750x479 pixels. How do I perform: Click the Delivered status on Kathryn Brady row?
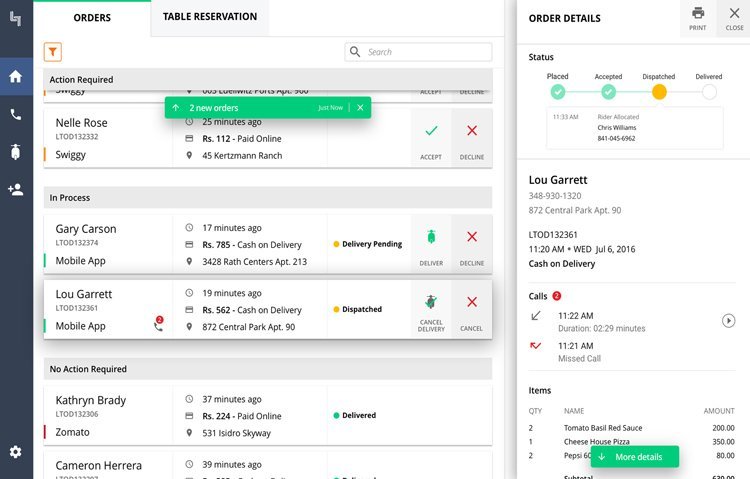point(354,415)
